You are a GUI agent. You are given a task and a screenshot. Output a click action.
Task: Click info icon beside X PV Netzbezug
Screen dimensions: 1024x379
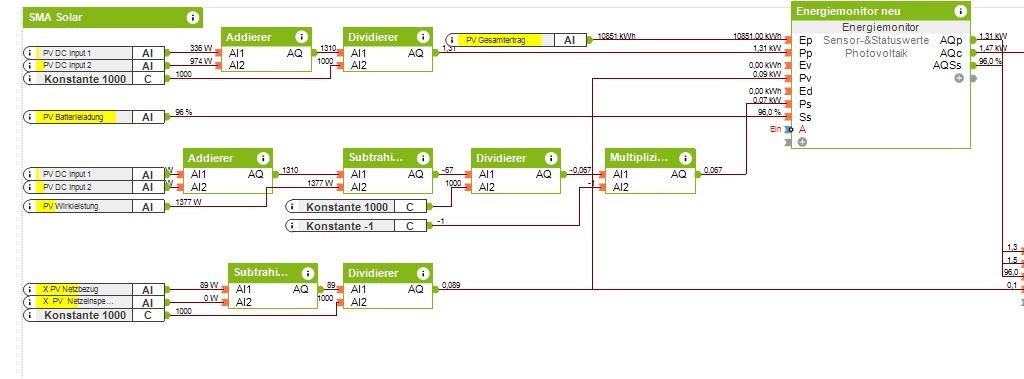point(30,289)
